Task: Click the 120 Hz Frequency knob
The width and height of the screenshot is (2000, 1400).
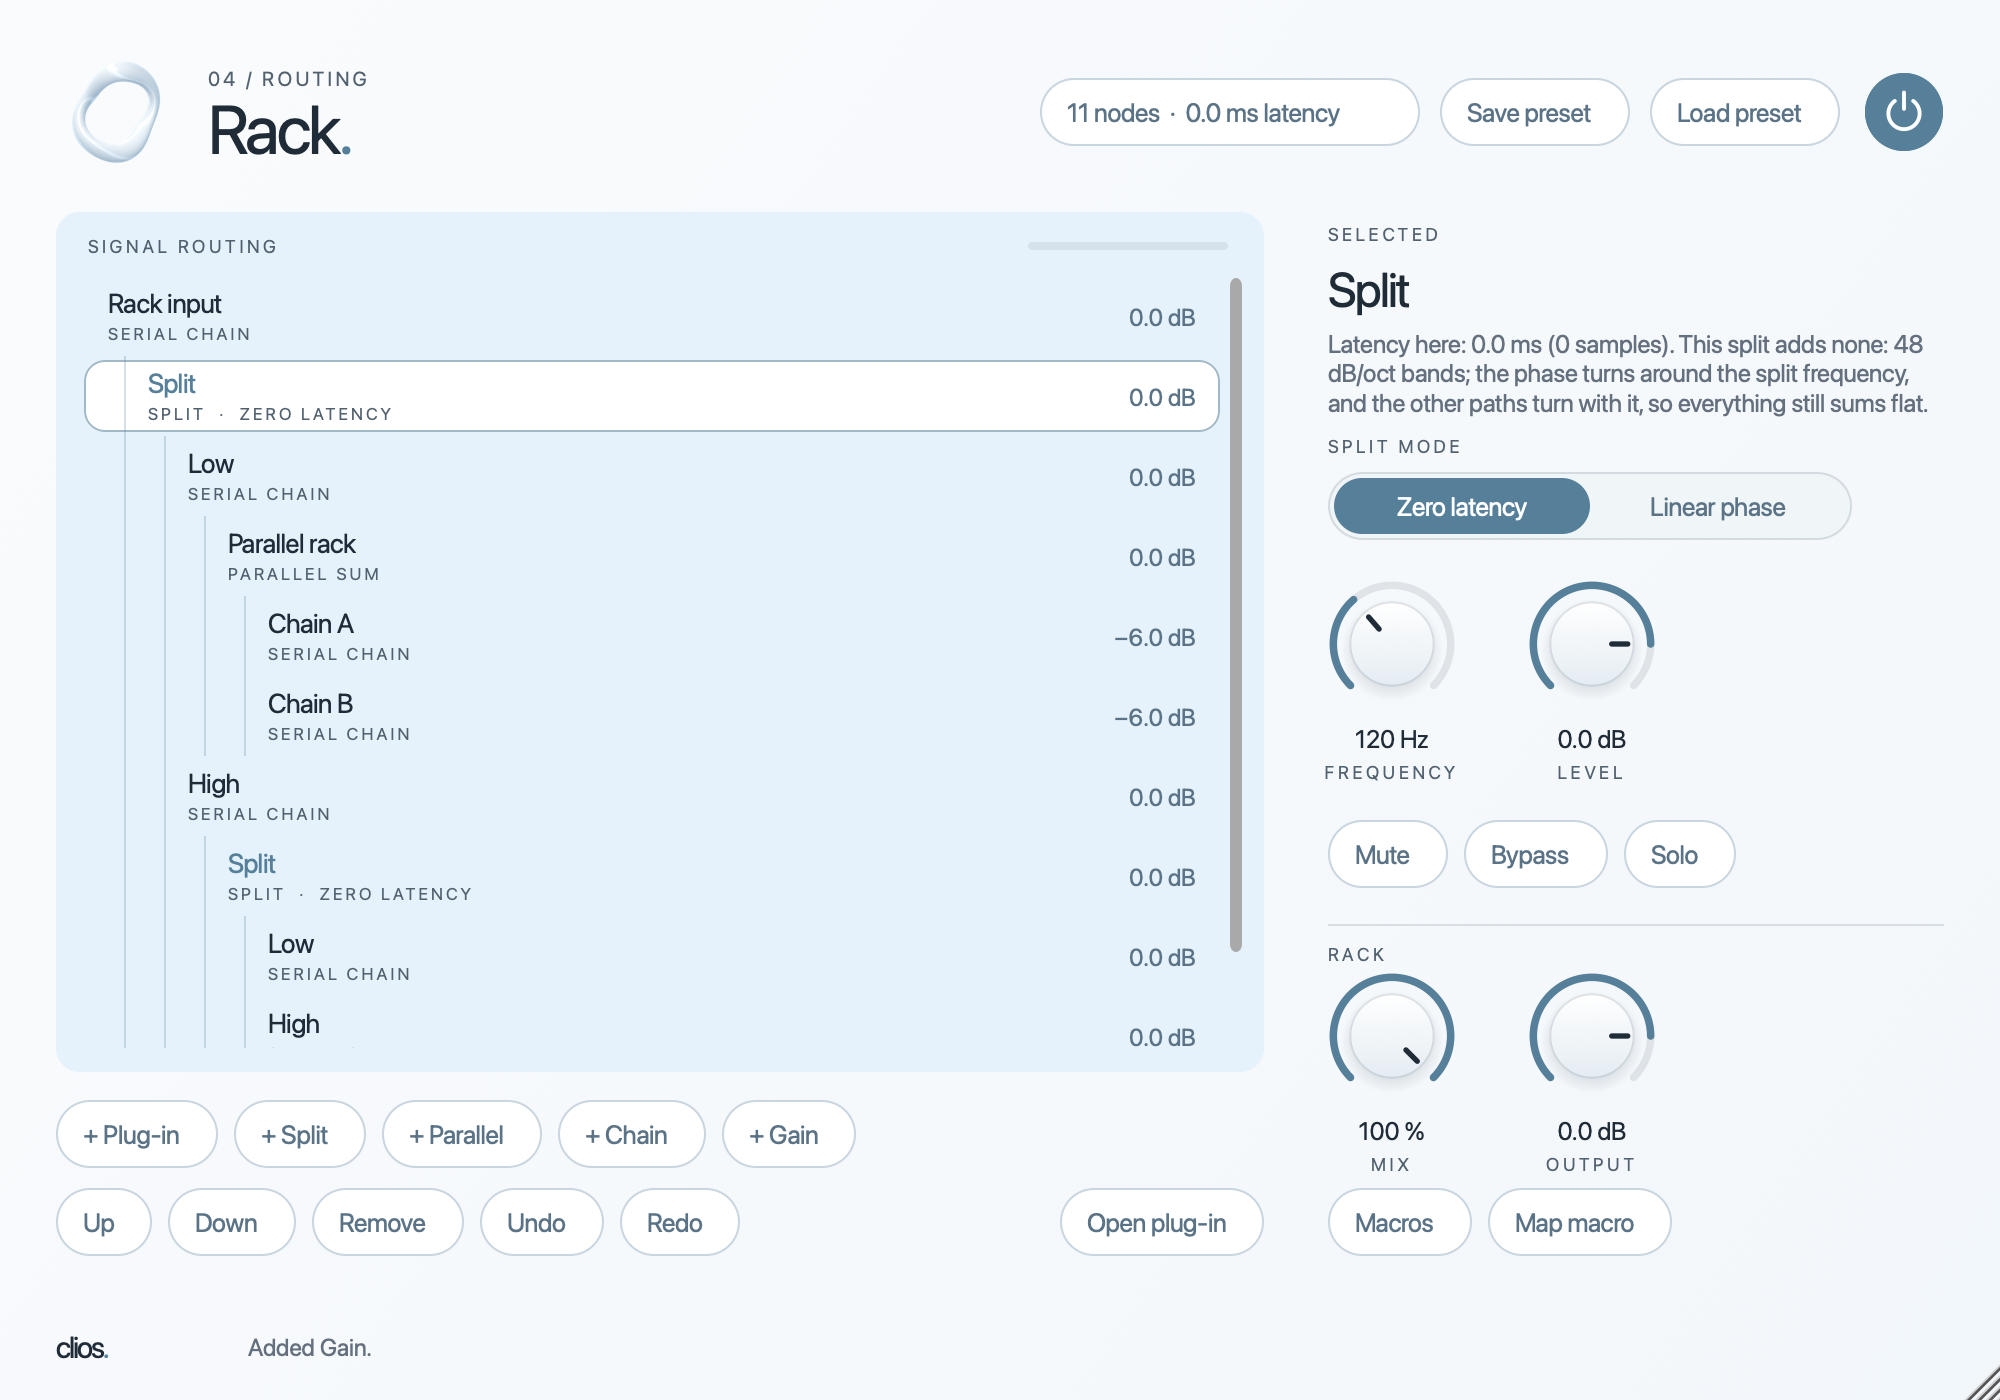Action: [1391, 643]
